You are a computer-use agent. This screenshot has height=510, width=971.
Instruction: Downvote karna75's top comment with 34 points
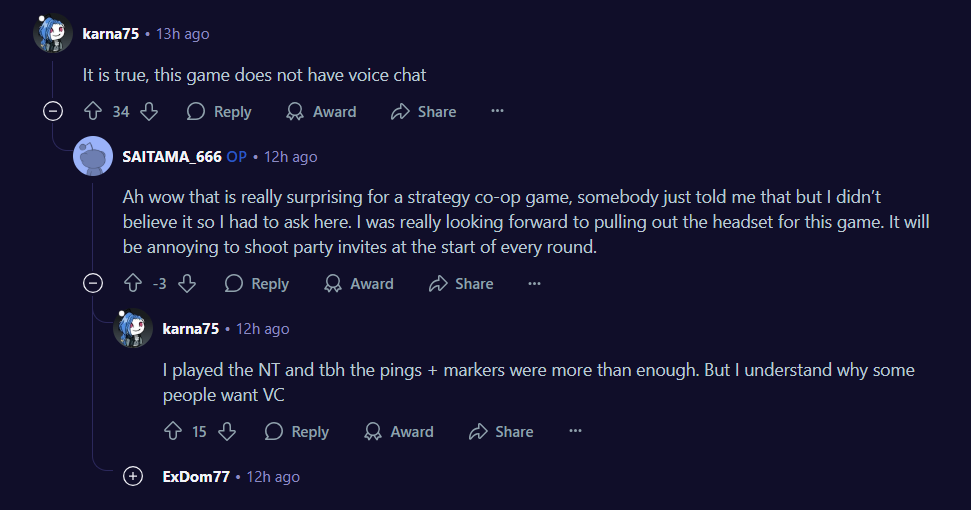point(149,112)
